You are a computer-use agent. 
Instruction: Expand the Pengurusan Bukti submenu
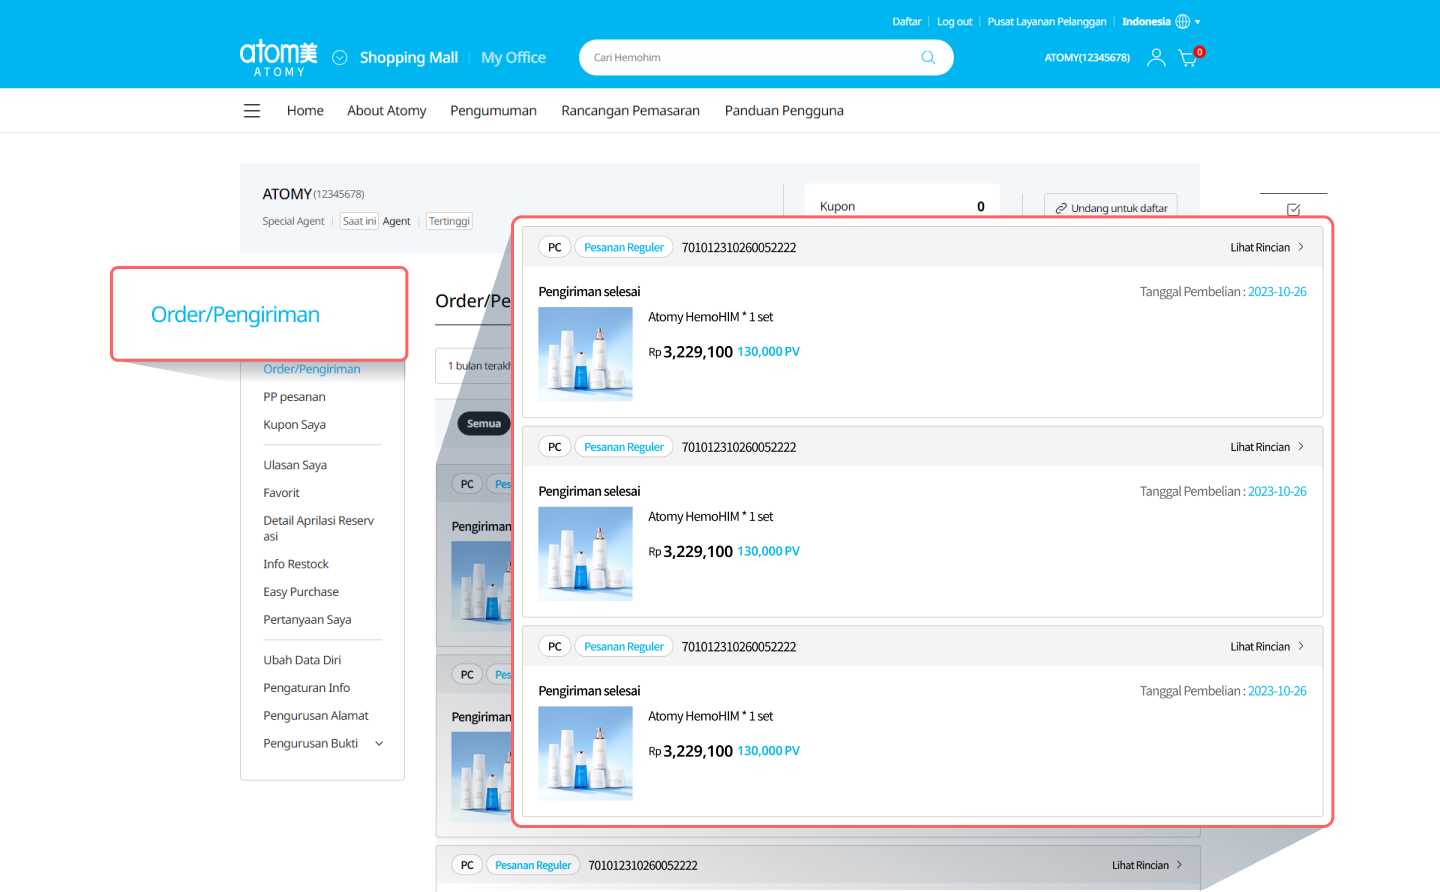379,744
